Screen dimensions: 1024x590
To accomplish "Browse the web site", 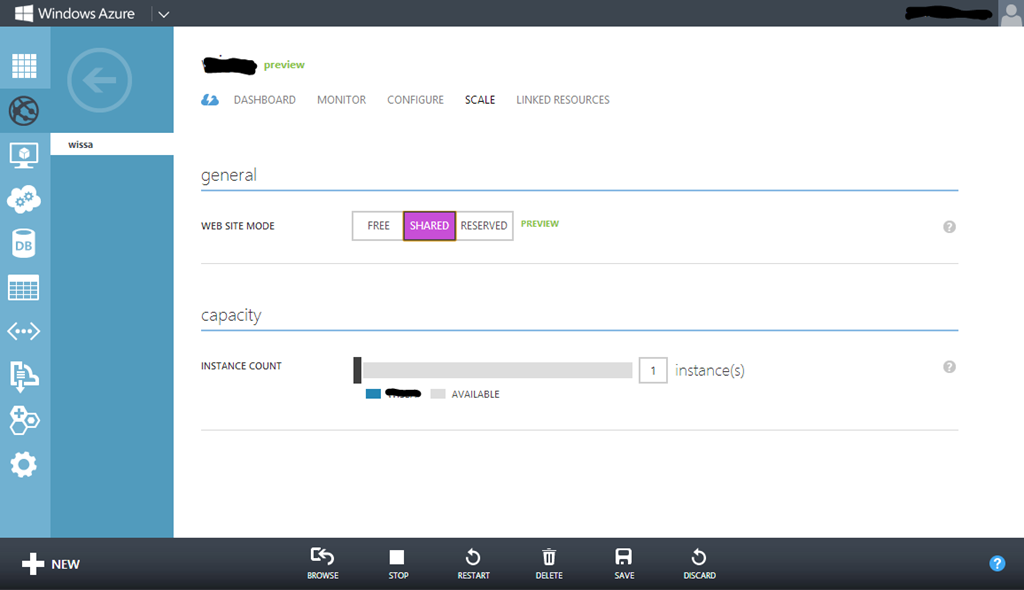I will pyautogui.click(x=323, y=564).
